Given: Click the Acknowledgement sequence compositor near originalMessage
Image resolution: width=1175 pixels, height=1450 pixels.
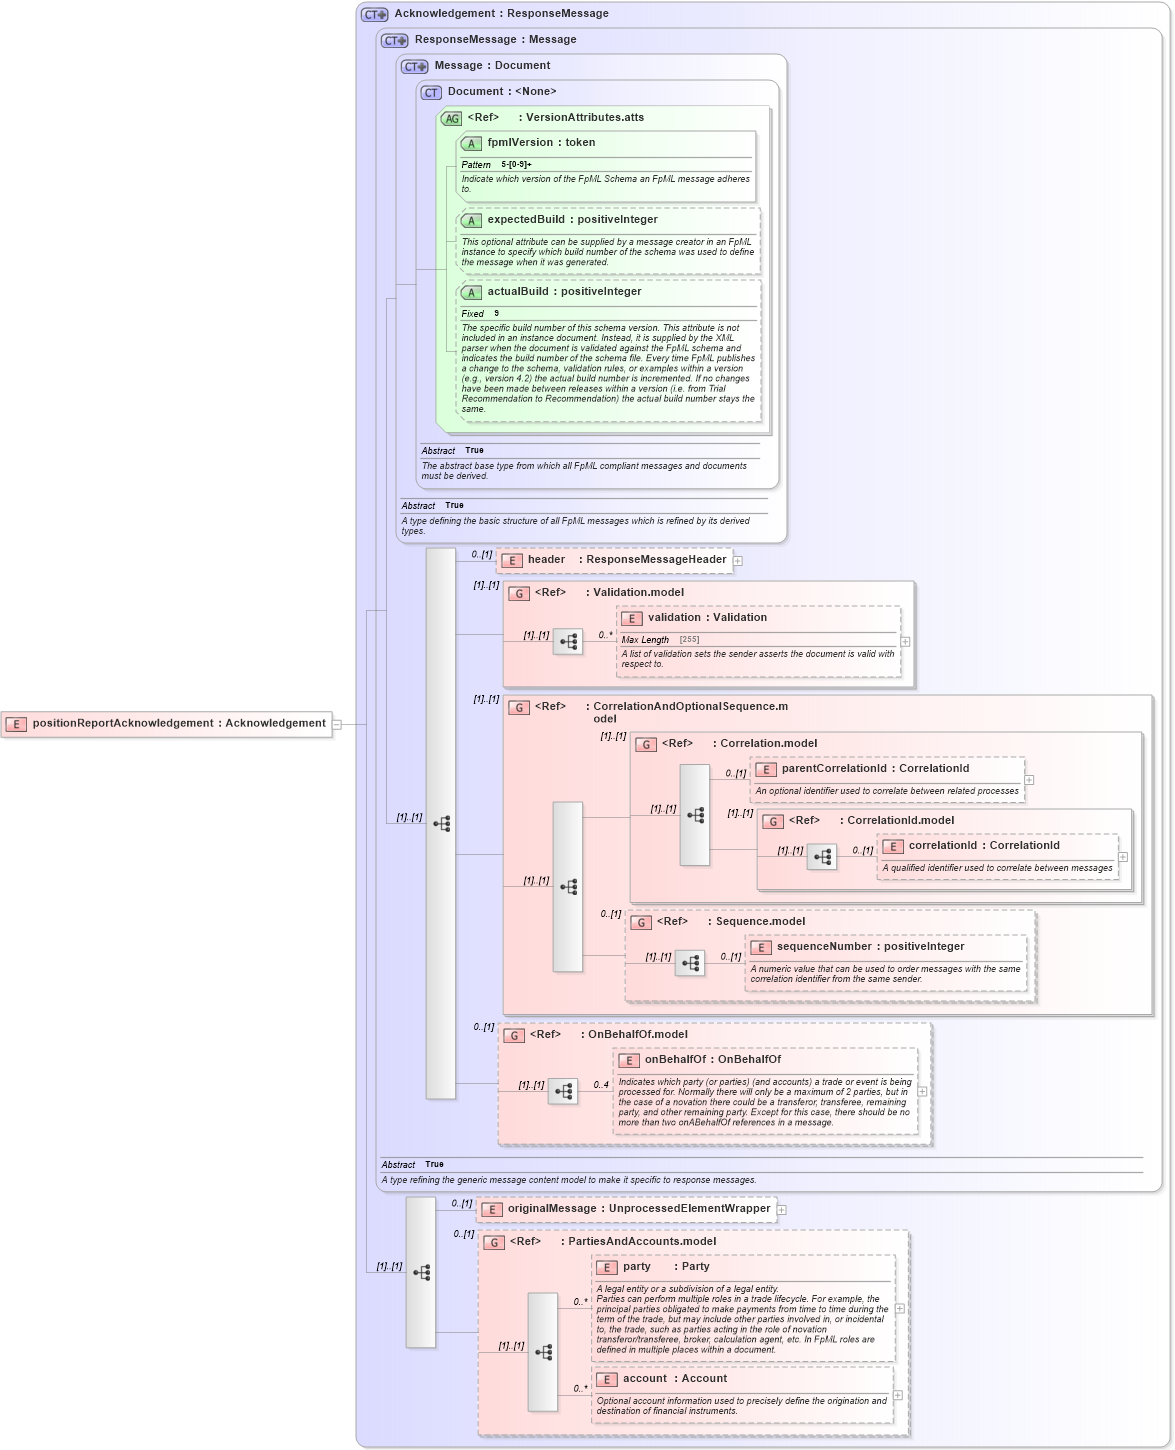Looking at the screenshot, I should 421,1272.
